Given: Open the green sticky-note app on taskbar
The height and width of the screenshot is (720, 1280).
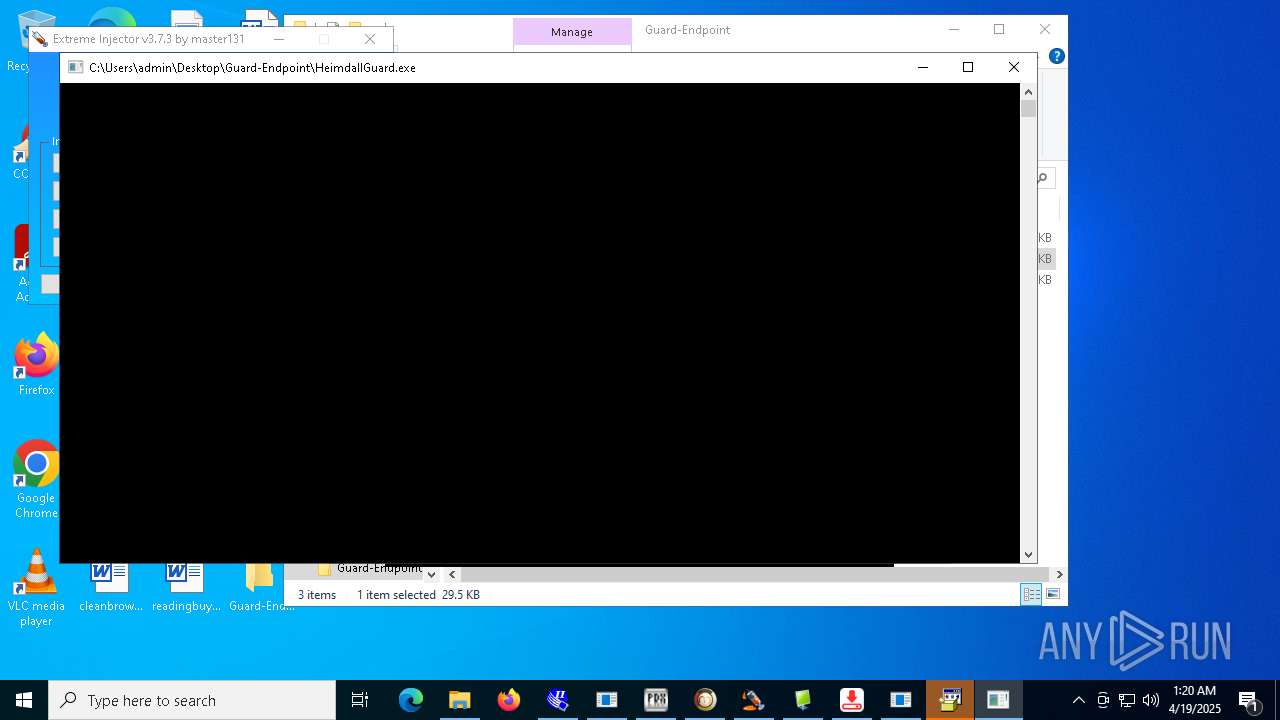Looking at the screenshot, I should pyautogui.click(x=803, y=700).
